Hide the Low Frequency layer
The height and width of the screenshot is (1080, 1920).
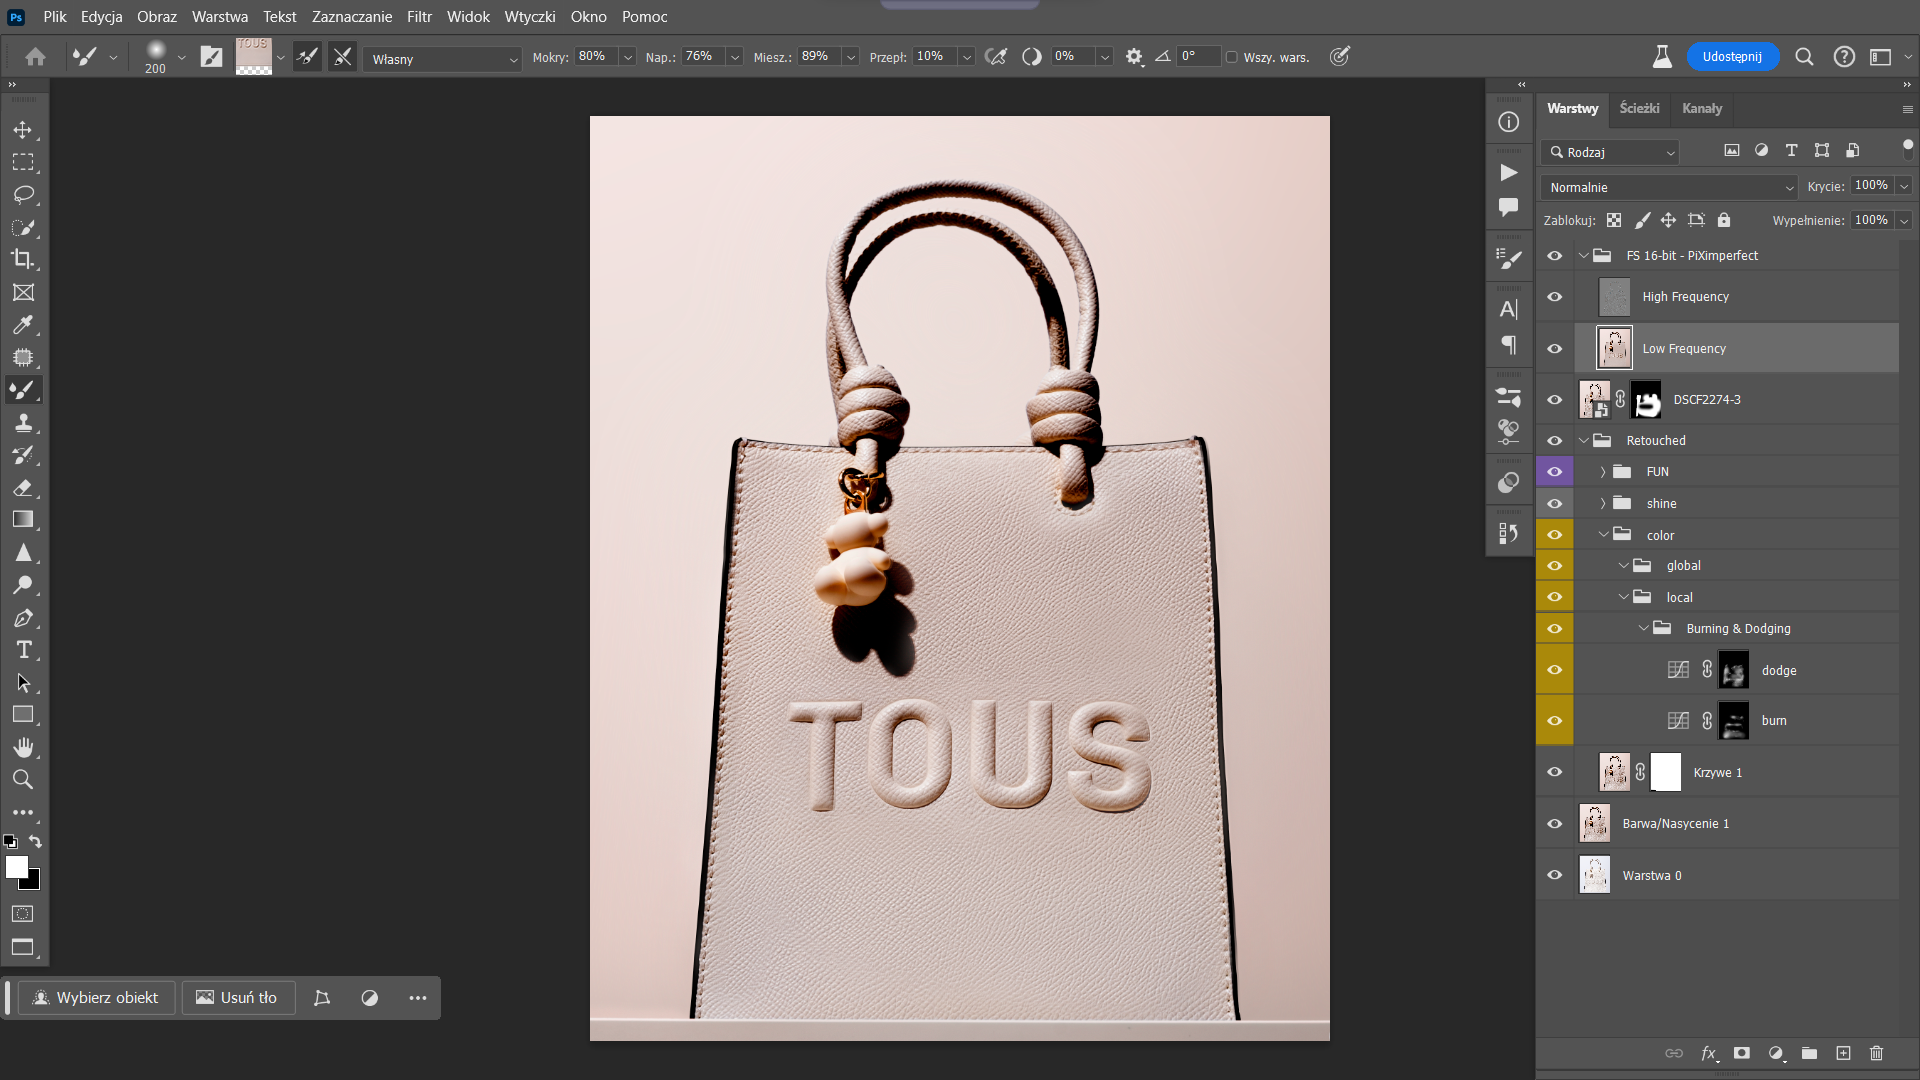click(1555, 349)
